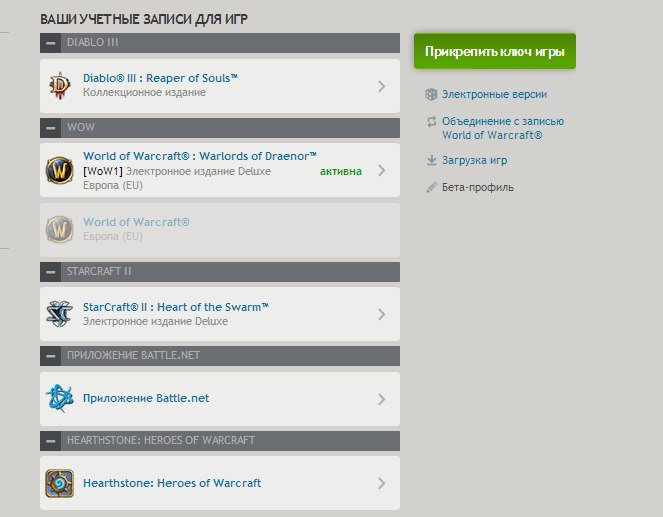Click the pencil icon beside Бета-профиль
The width and height of the screenshot is (663, 517).
click(431, 187)
